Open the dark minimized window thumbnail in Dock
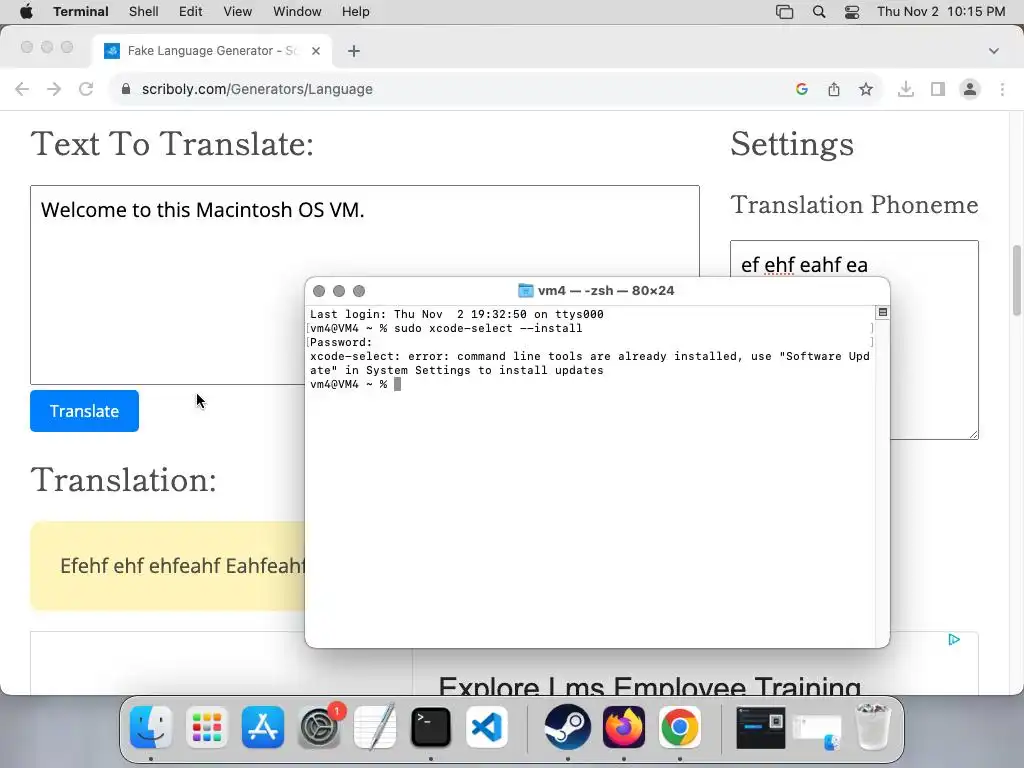Image resolution: width=1024 pixels, height=768 pixels. pyautogui.click(x=761, y=728)
